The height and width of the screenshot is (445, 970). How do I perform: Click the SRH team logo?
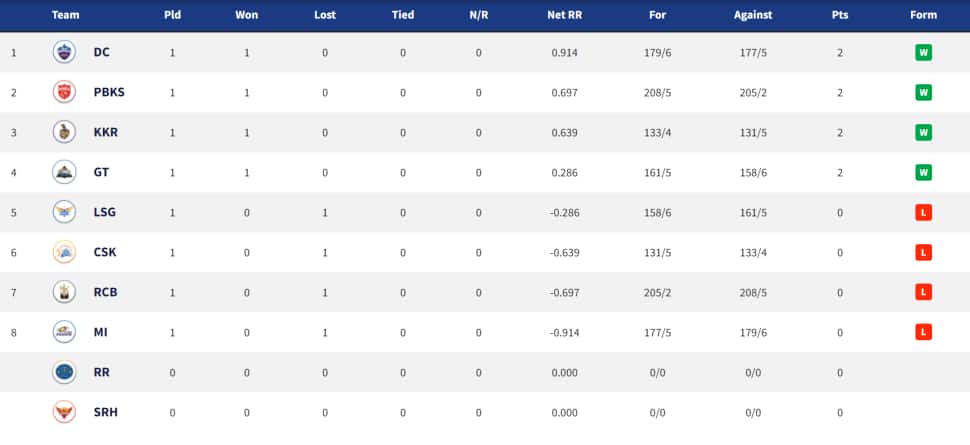[64, 412]
